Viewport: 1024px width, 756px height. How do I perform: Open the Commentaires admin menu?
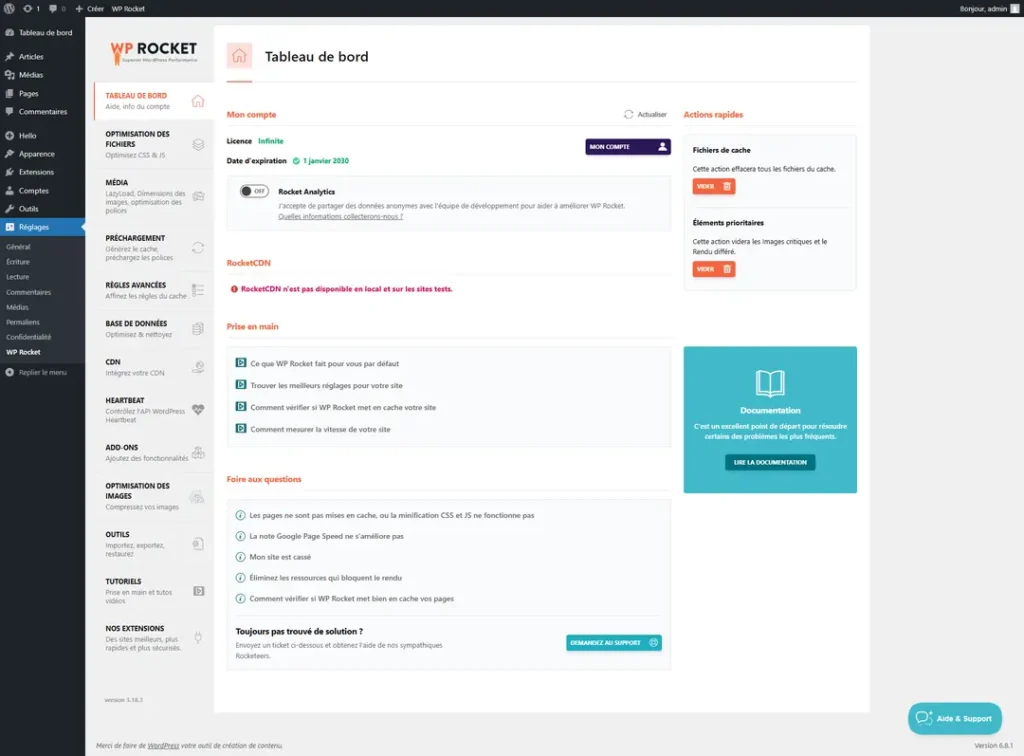42,112
